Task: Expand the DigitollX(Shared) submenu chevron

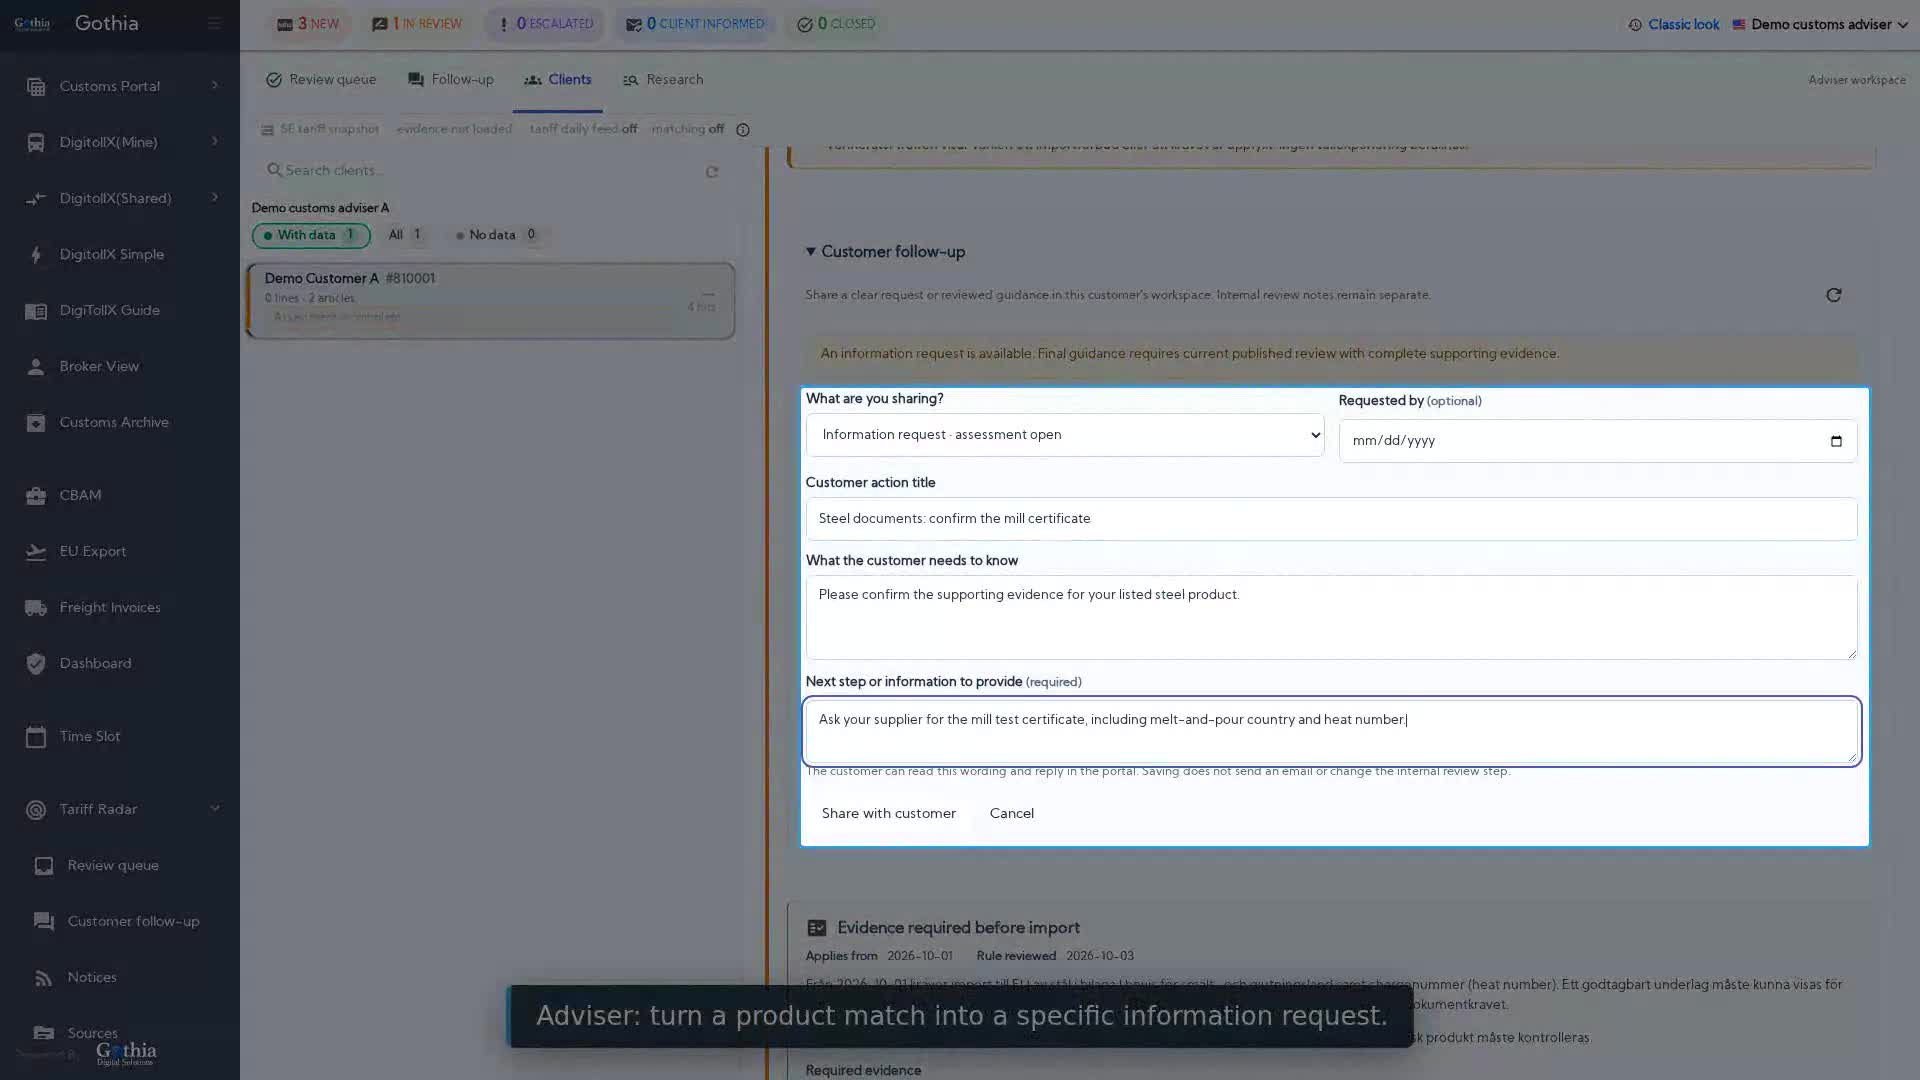Action: (214, 198)
